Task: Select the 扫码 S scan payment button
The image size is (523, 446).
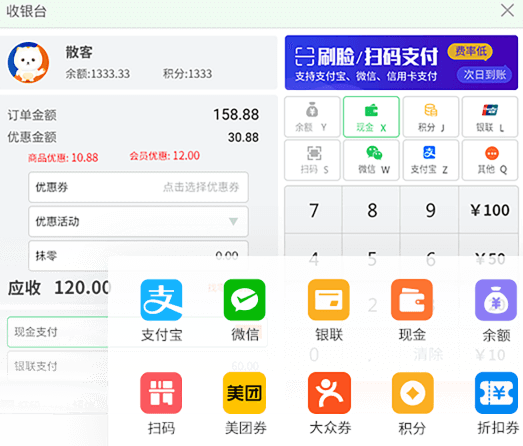Action: tap(312, 160)
